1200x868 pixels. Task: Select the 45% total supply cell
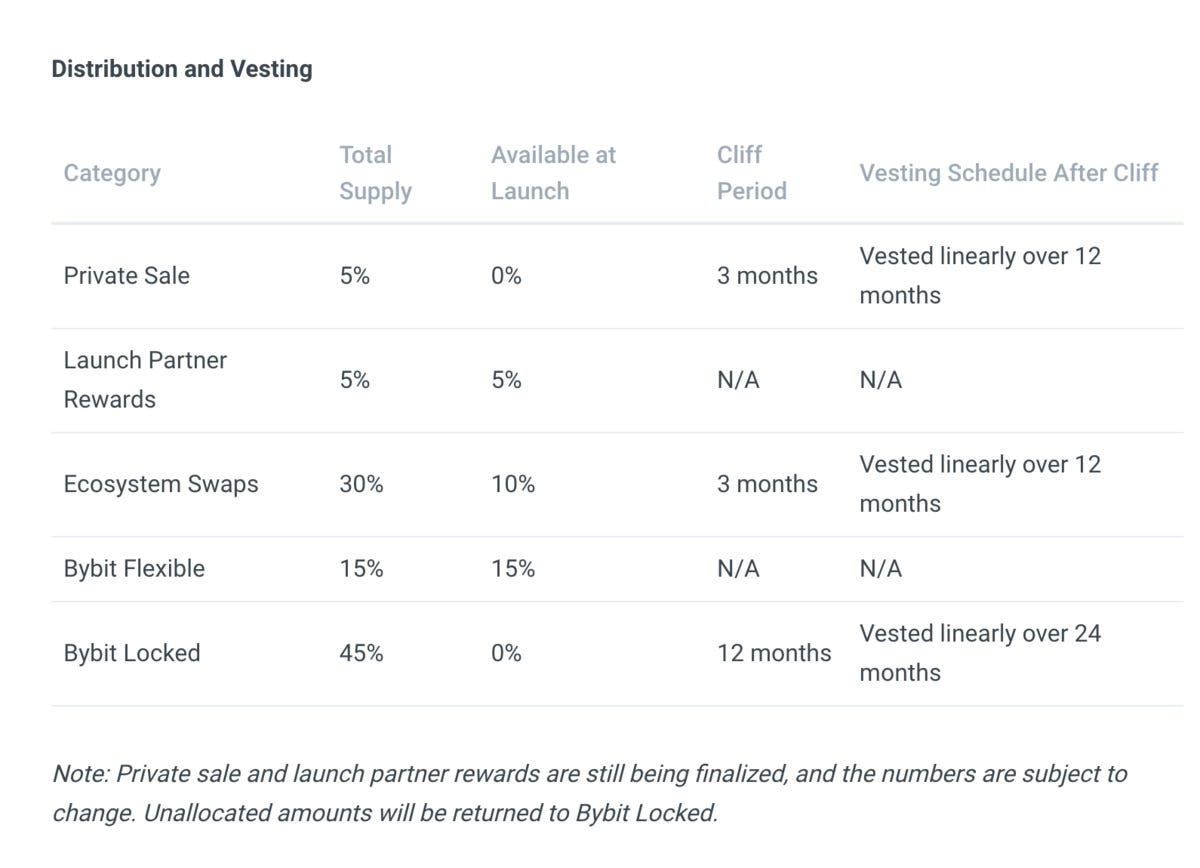(361, 653)
